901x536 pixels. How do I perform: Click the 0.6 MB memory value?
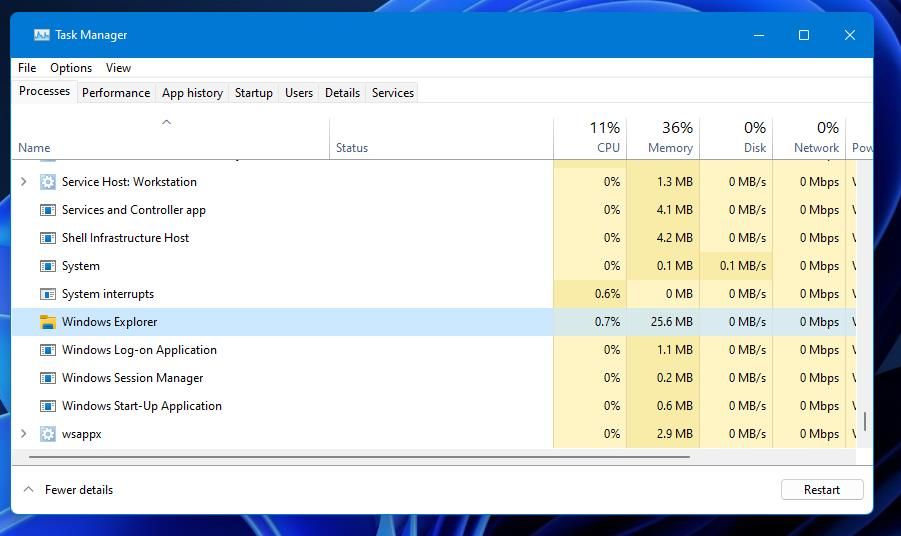pyautogui.click(x=674, y=406)
